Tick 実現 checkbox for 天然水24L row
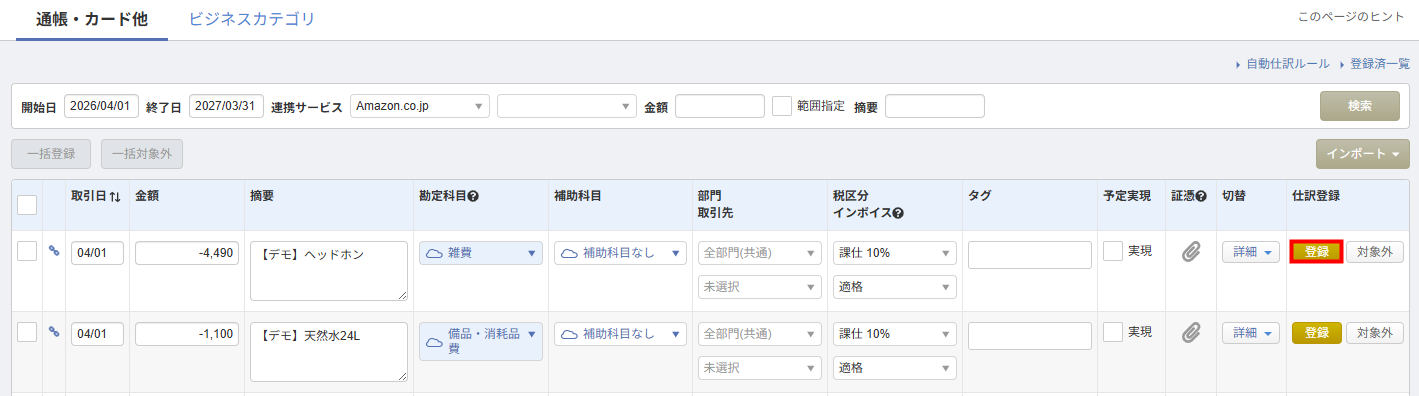1419x396 pixels. click(1112, 333)
